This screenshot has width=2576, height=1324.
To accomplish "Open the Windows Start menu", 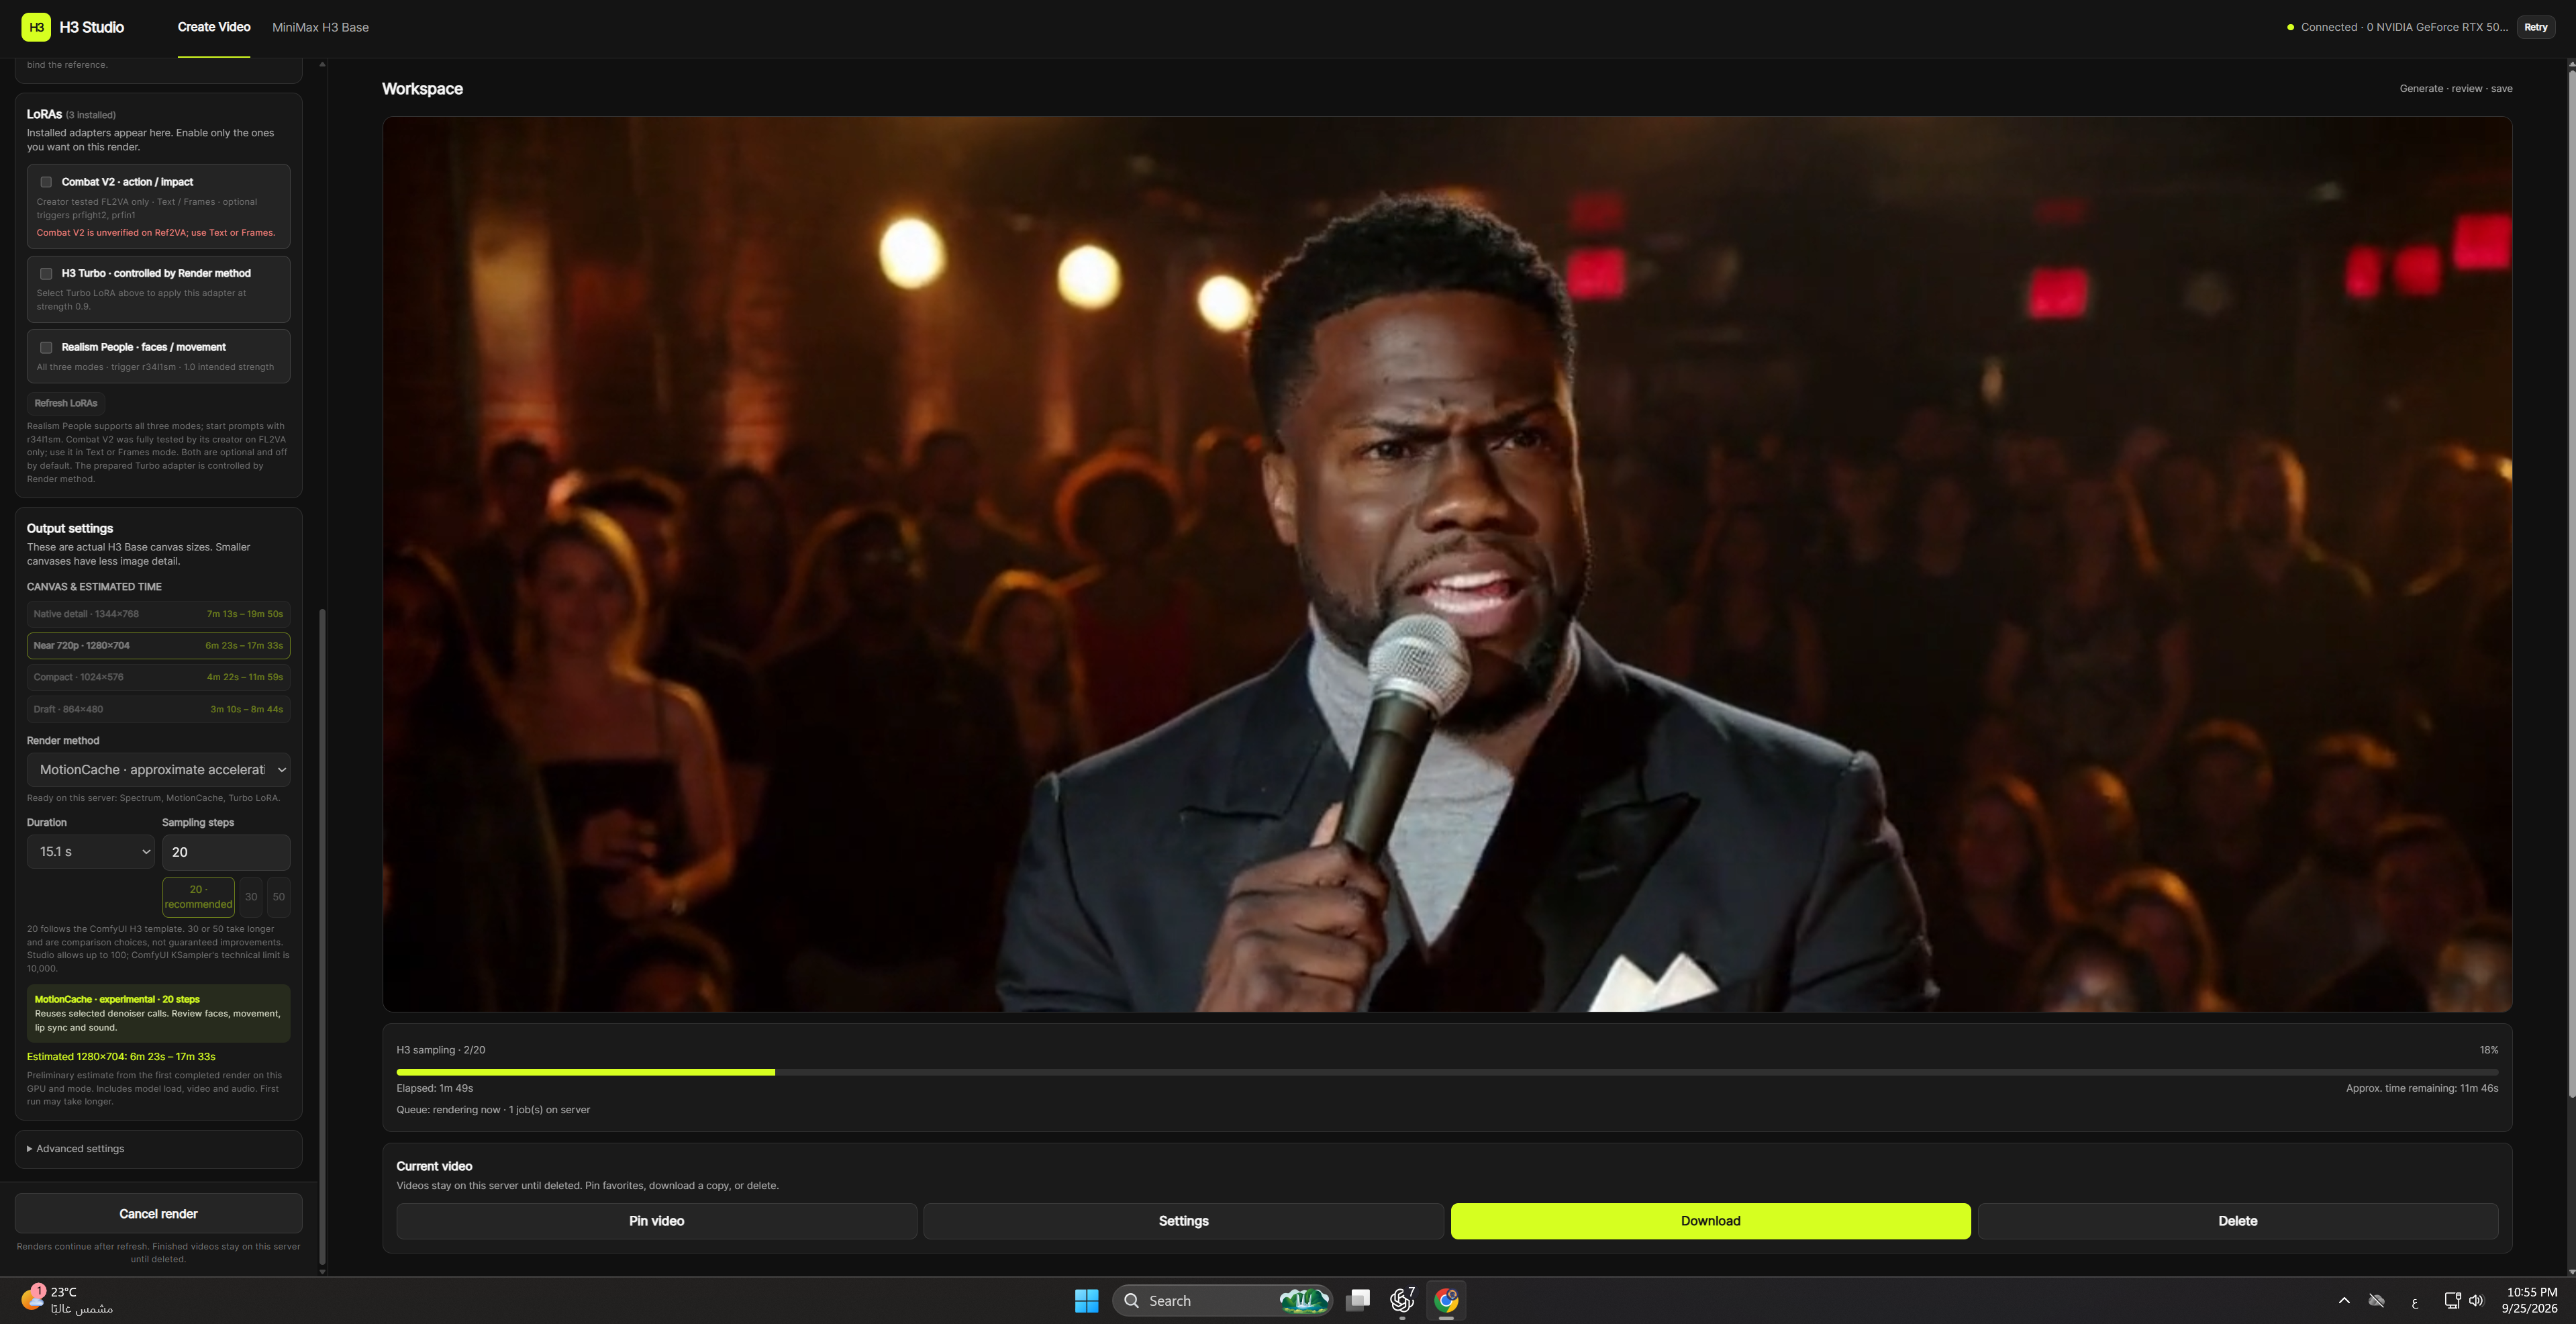I will [1086, 1300].
